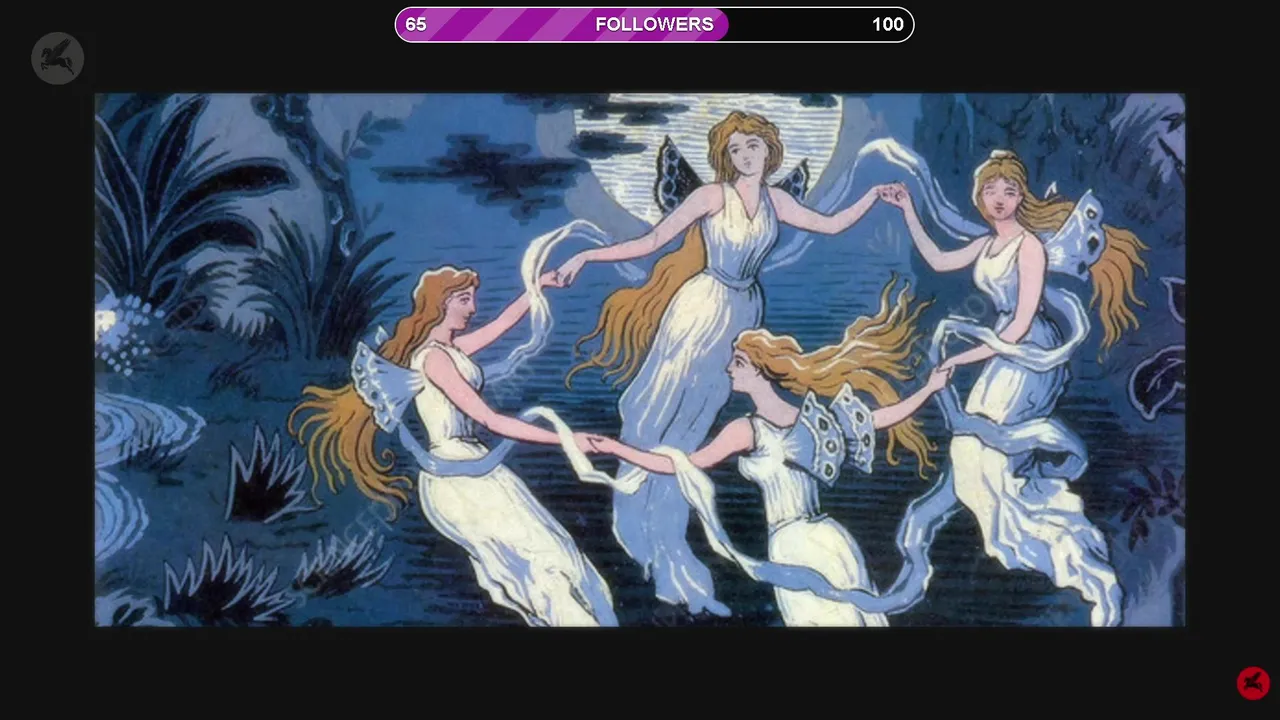Click the purple Followers progress bar
The height and width of the screenshot is (720, 1280).
click(655, 25)
